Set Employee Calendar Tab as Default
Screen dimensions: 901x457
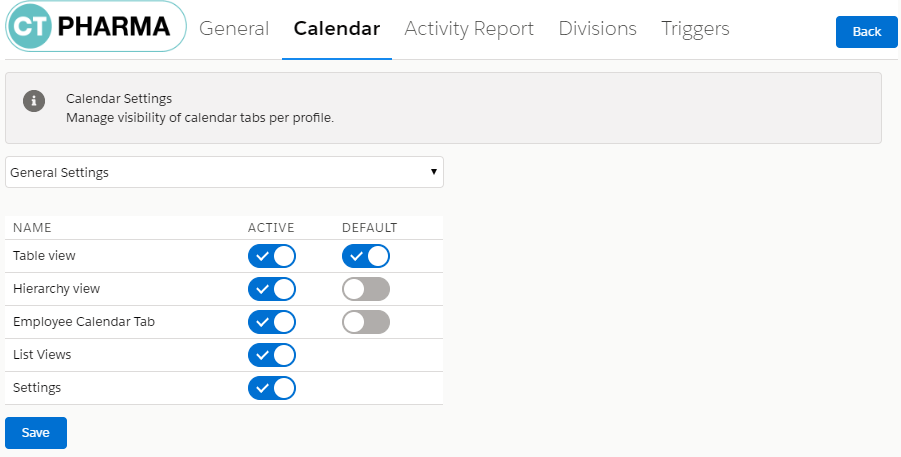pos(366,322)
